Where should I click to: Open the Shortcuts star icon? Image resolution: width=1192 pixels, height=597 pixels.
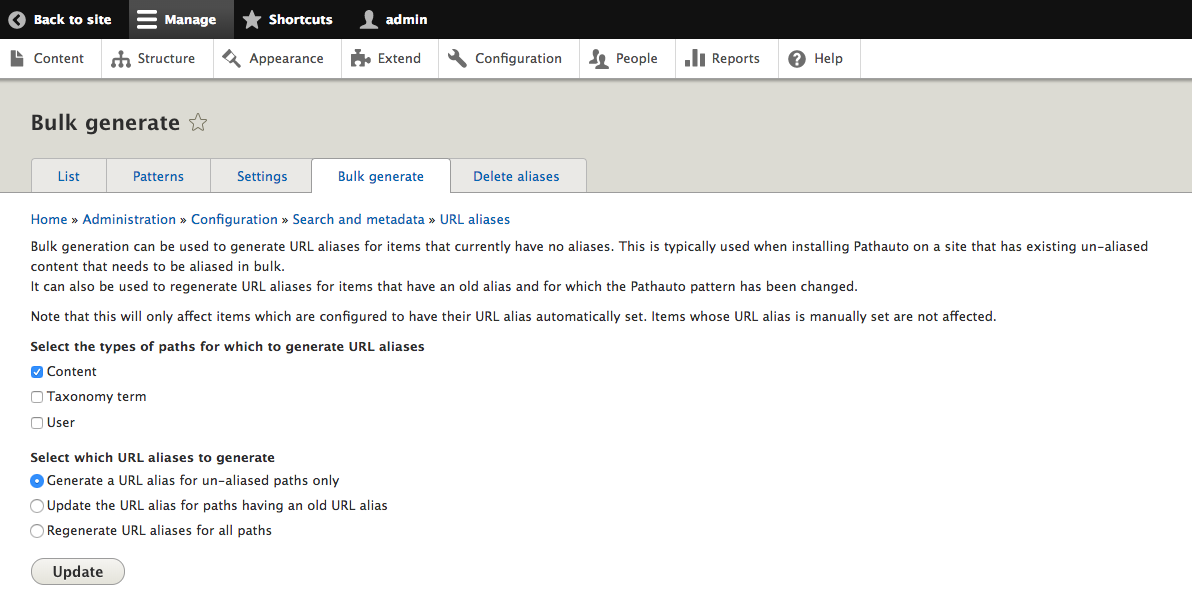pyautogui.click(x=252, y=19)
